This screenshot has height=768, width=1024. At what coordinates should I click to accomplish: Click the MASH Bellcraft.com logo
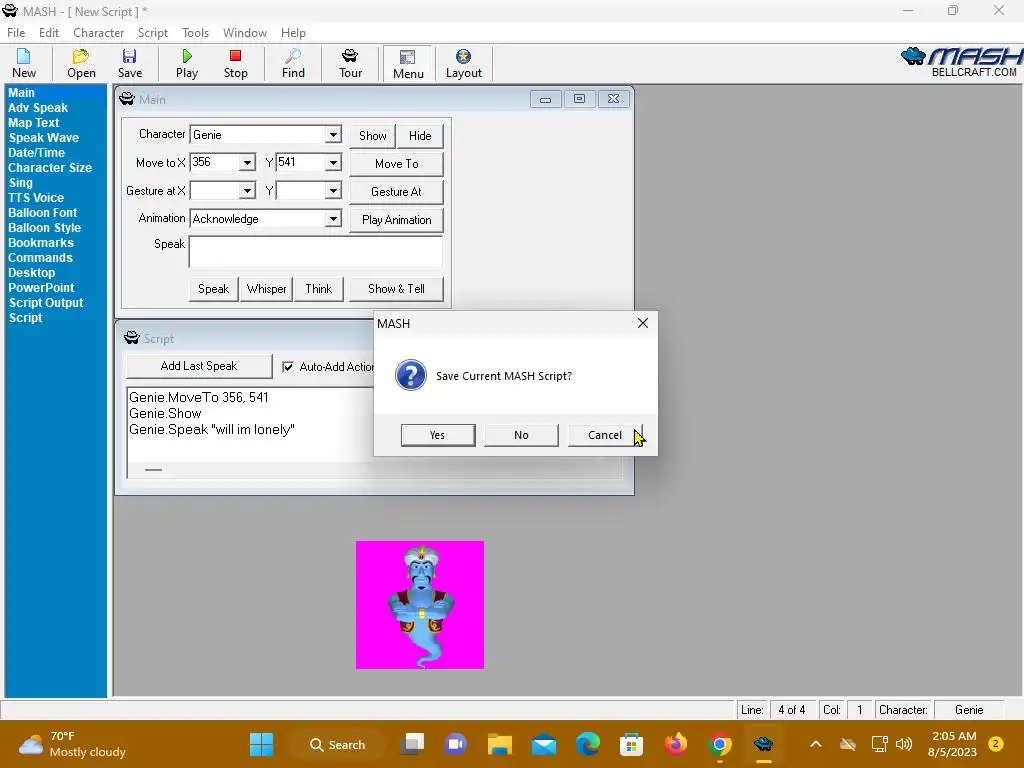coord(961,62)
